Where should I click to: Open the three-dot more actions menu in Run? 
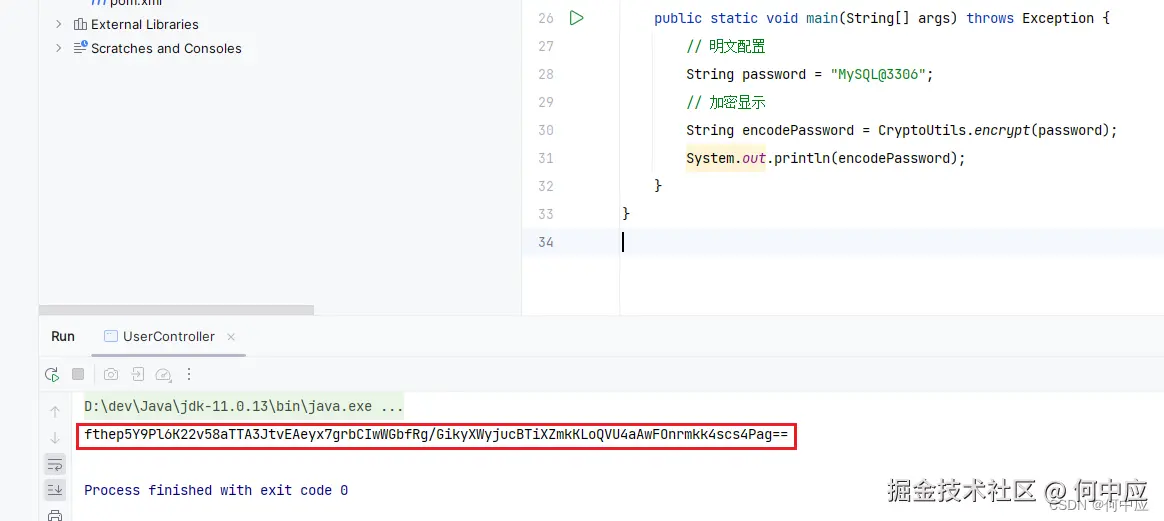pos(189,374)
